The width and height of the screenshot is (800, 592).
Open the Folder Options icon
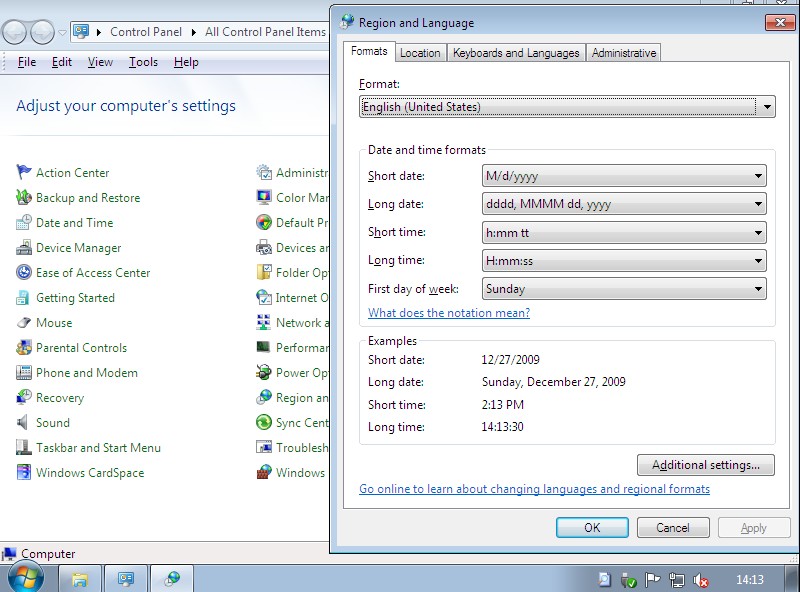click(264, 273)
